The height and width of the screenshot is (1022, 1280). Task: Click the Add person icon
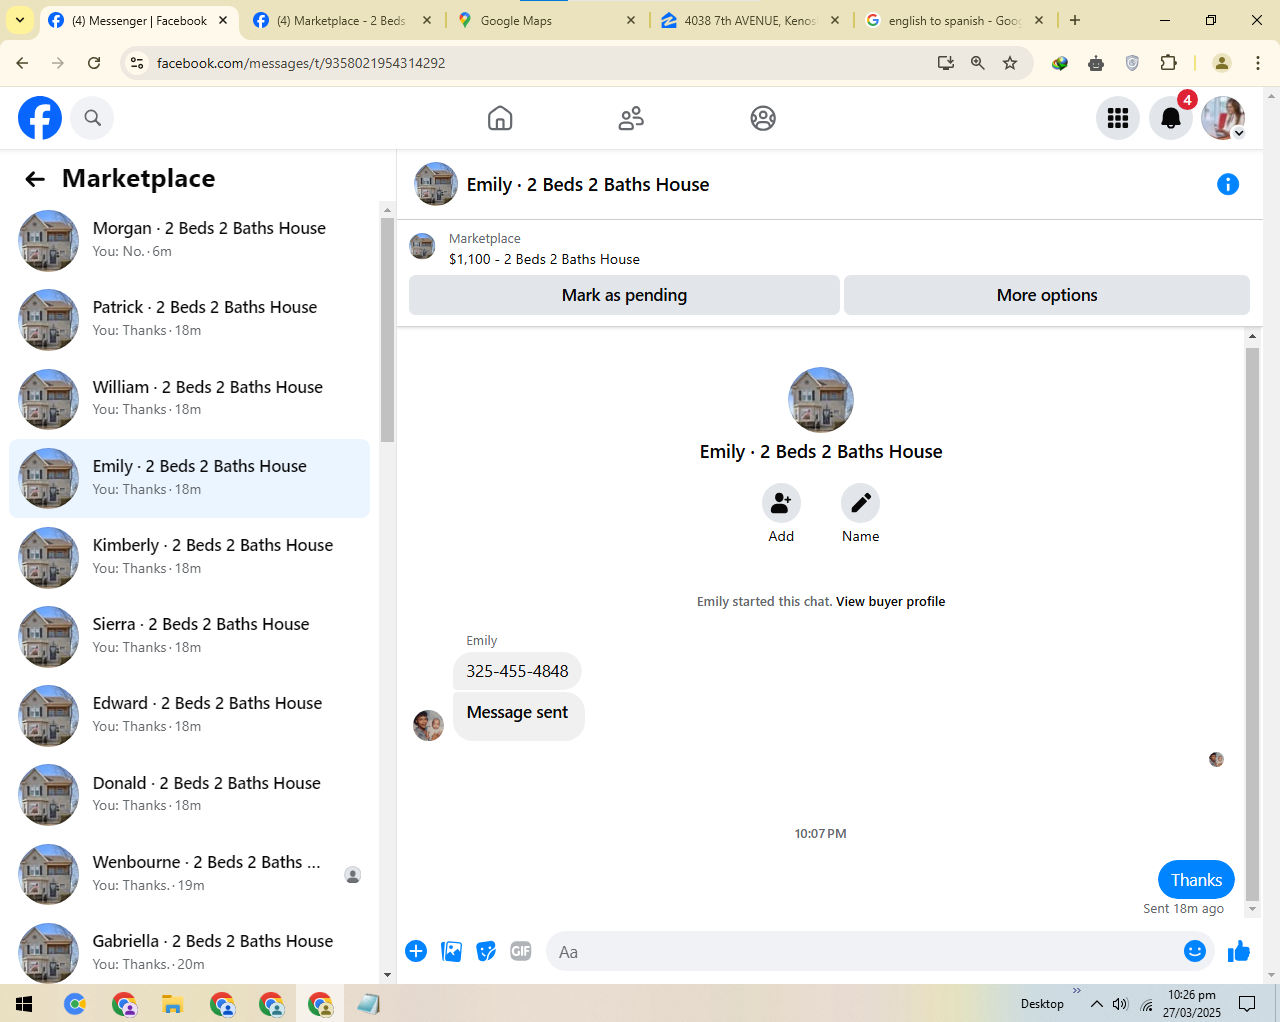pos(781,503)
